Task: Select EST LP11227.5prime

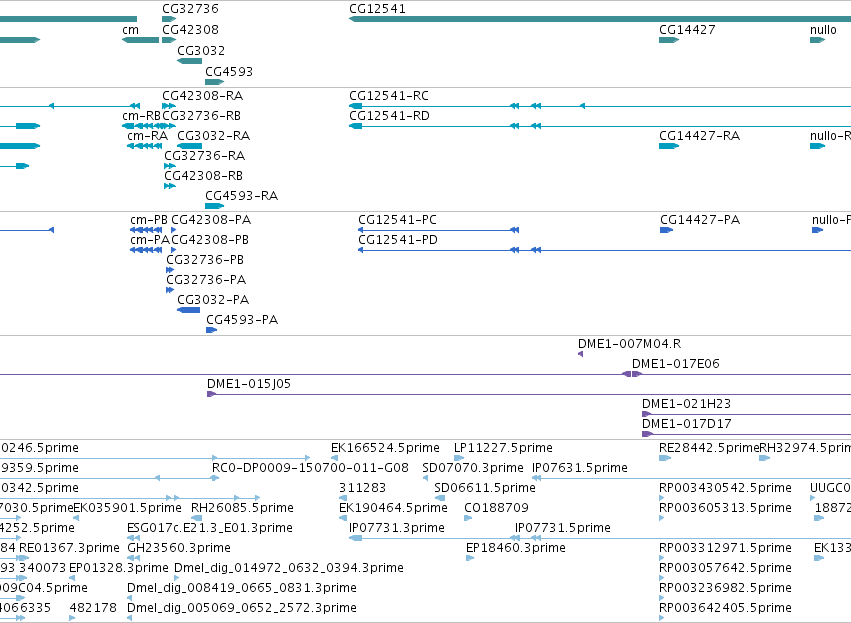Action: pos(503,448)
